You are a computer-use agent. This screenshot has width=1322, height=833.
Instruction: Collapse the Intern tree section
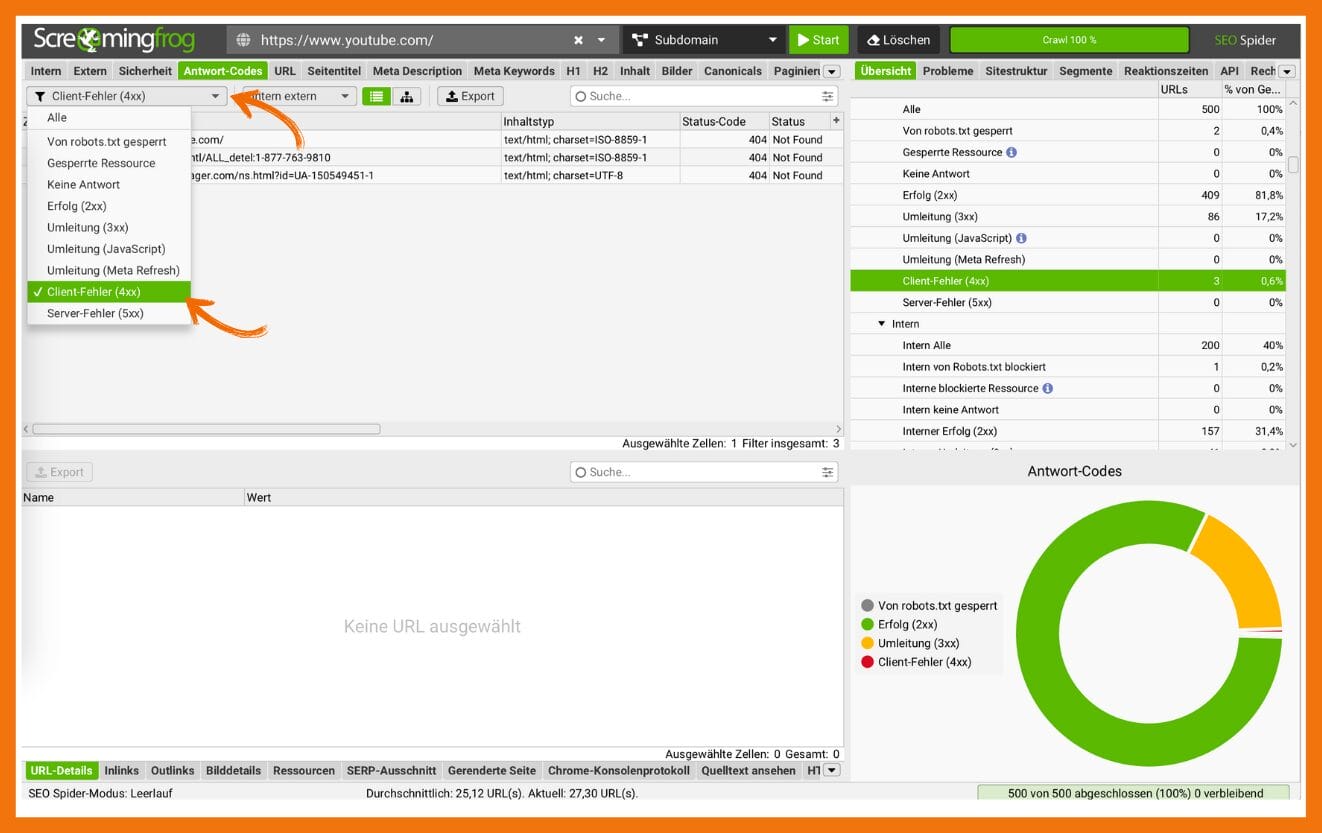[881, 324]
